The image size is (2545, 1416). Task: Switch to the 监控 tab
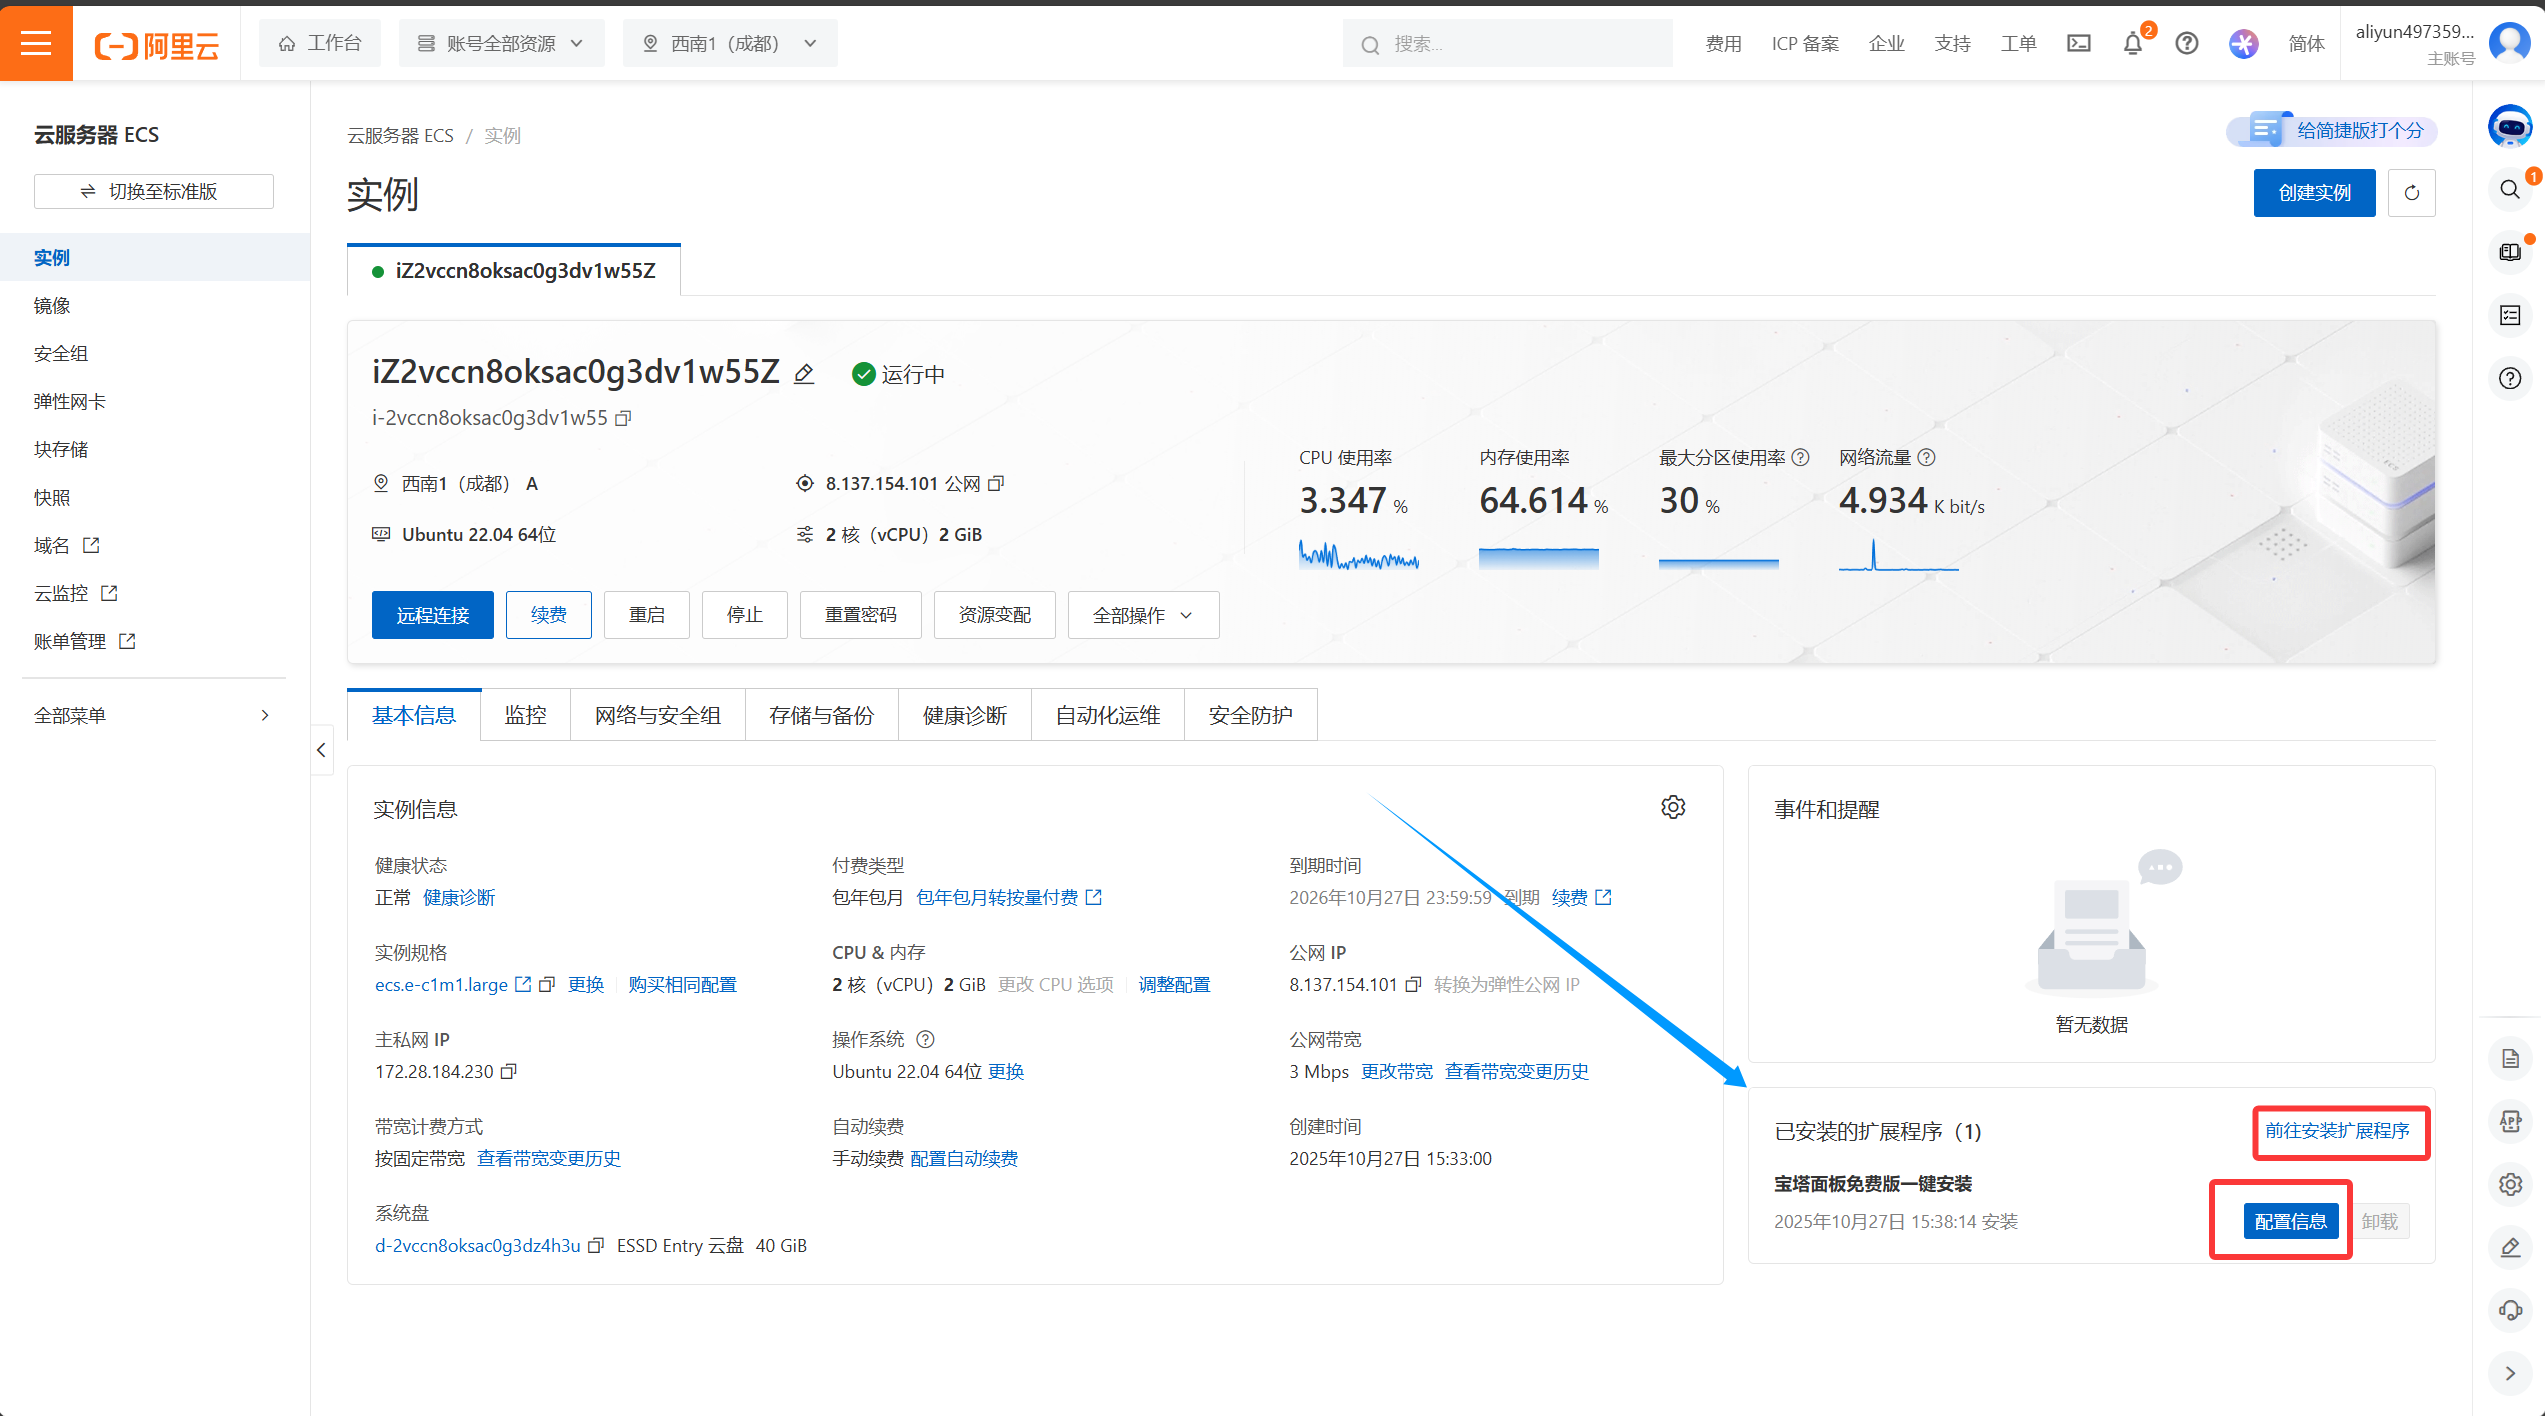pos(525,715)
